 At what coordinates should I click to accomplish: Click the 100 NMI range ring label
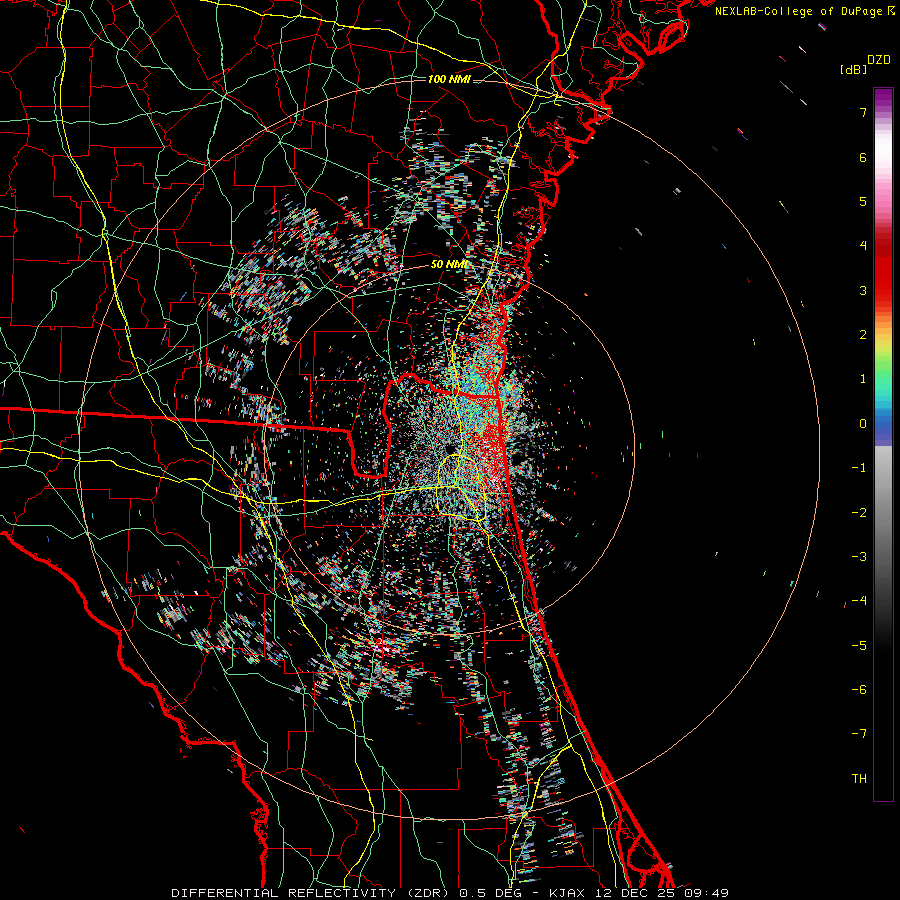tap(449, 79)
